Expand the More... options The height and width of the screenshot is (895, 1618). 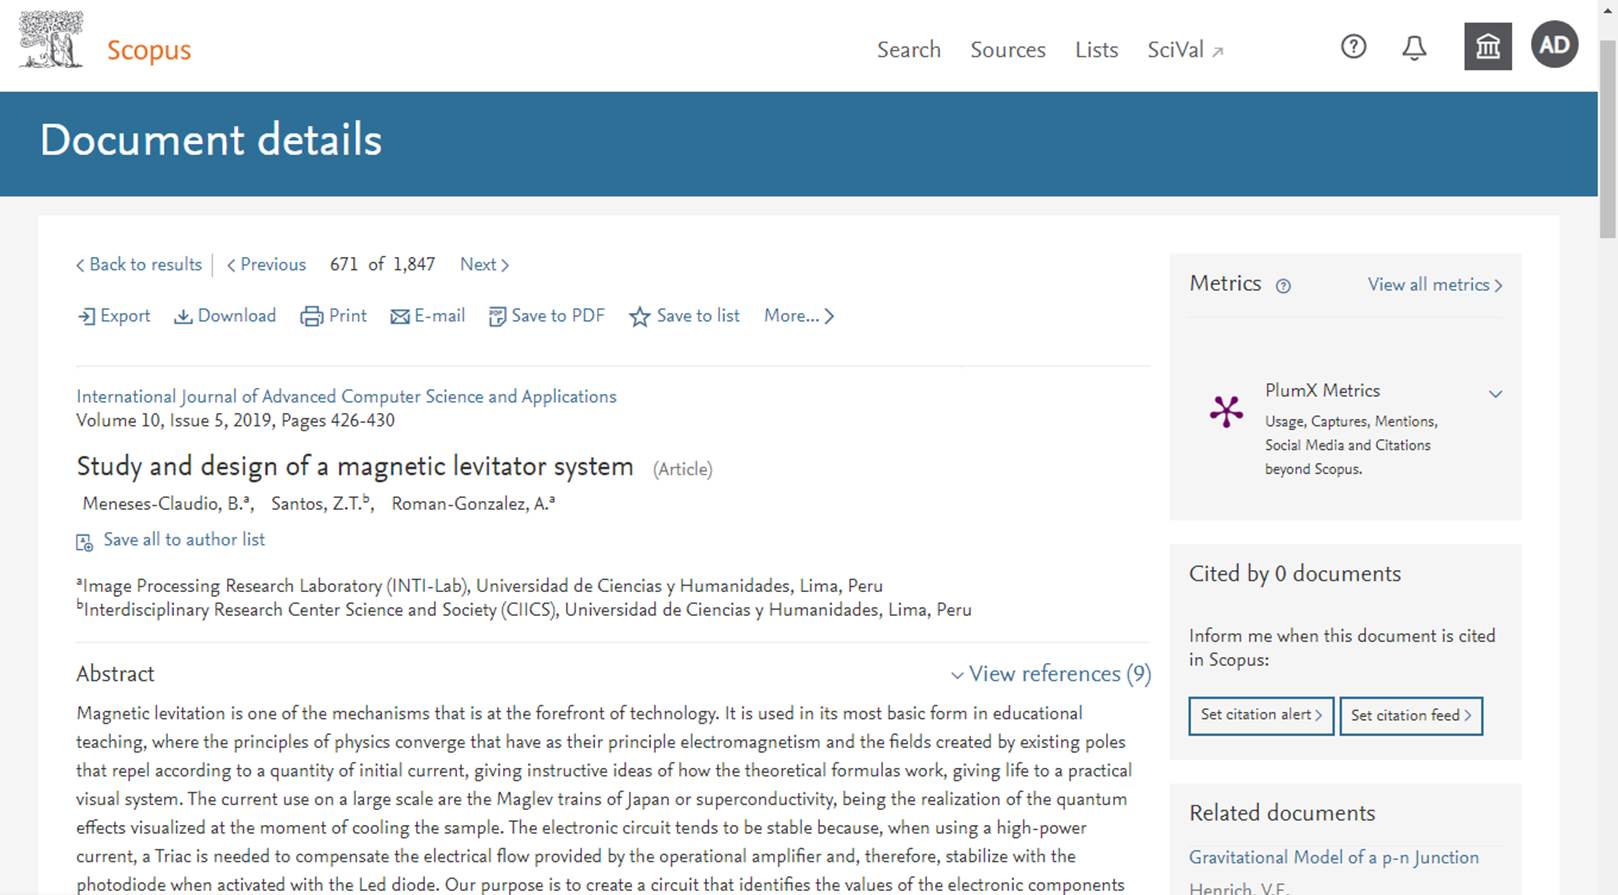click(799, 316)
